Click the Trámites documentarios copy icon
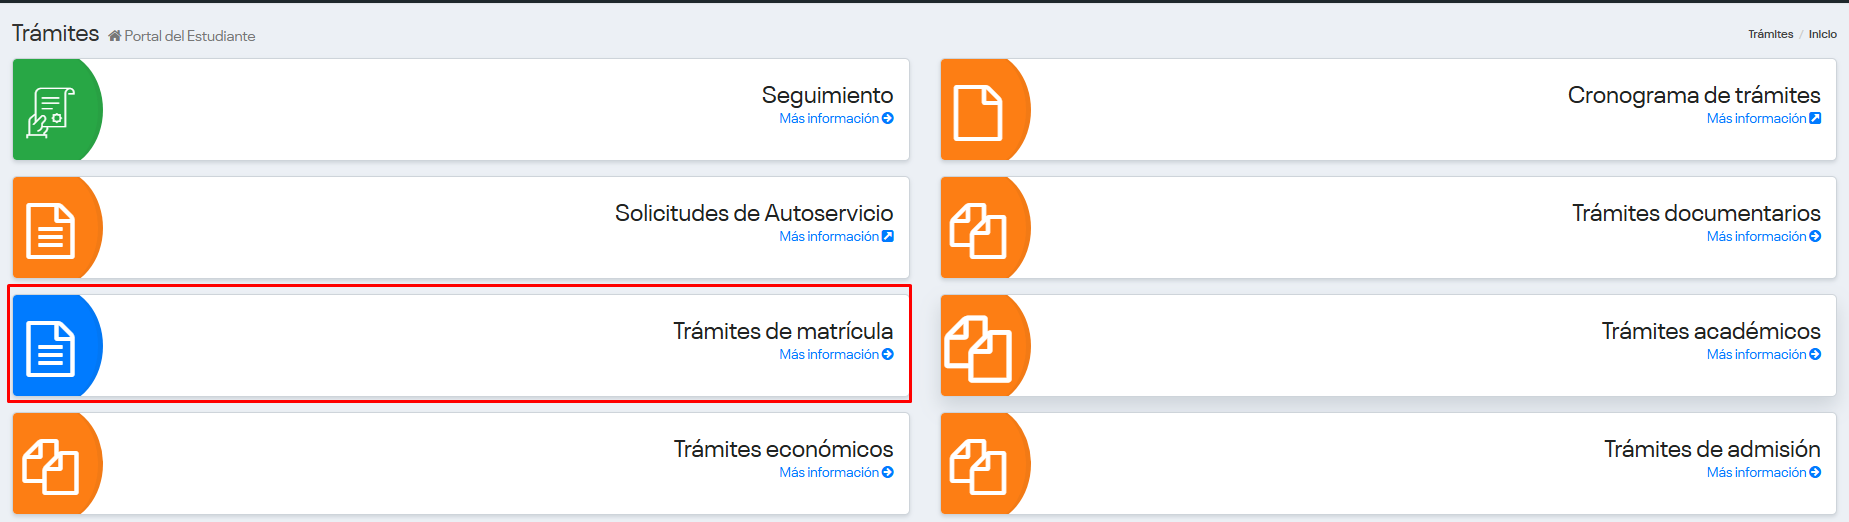This screenshot has width=1849, height=522. [977, 230]
